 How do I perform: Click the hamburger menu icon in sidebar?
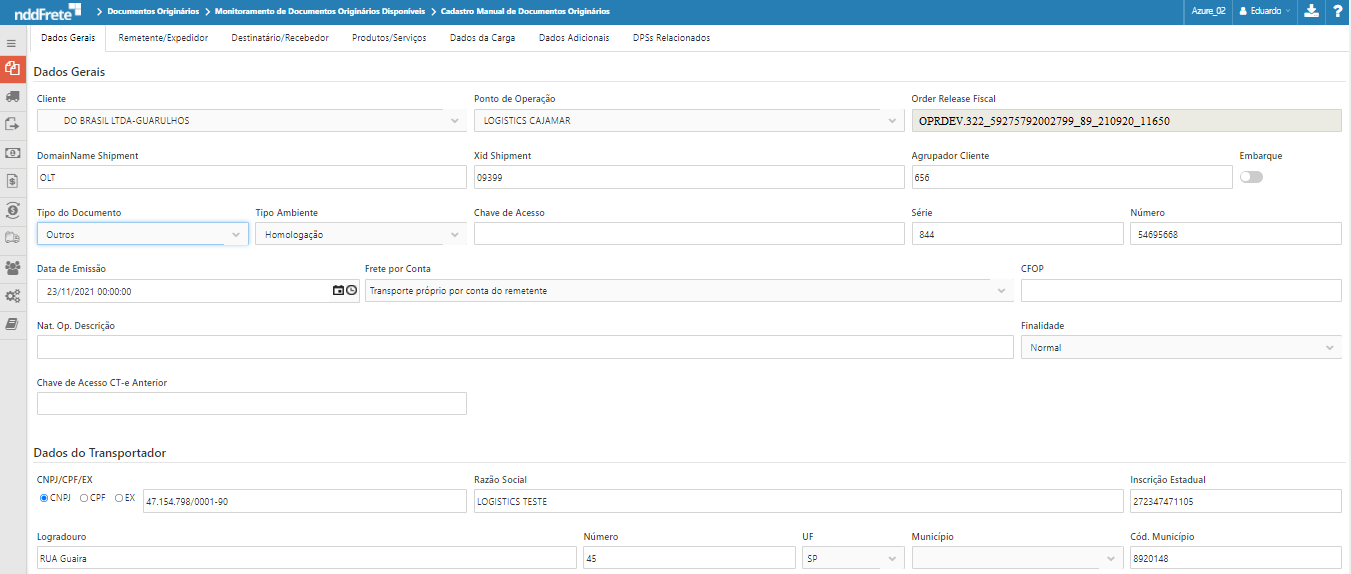coord(11,44)
